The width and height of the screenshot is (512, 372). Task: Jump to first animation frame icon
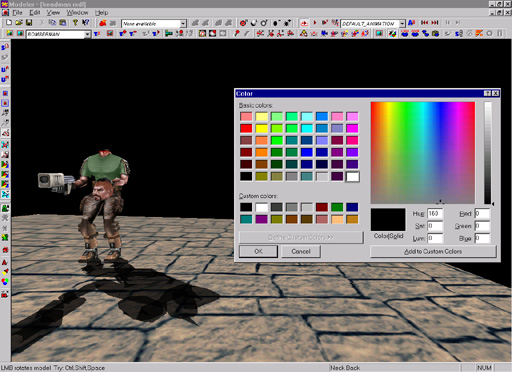(x=424, y=23)
